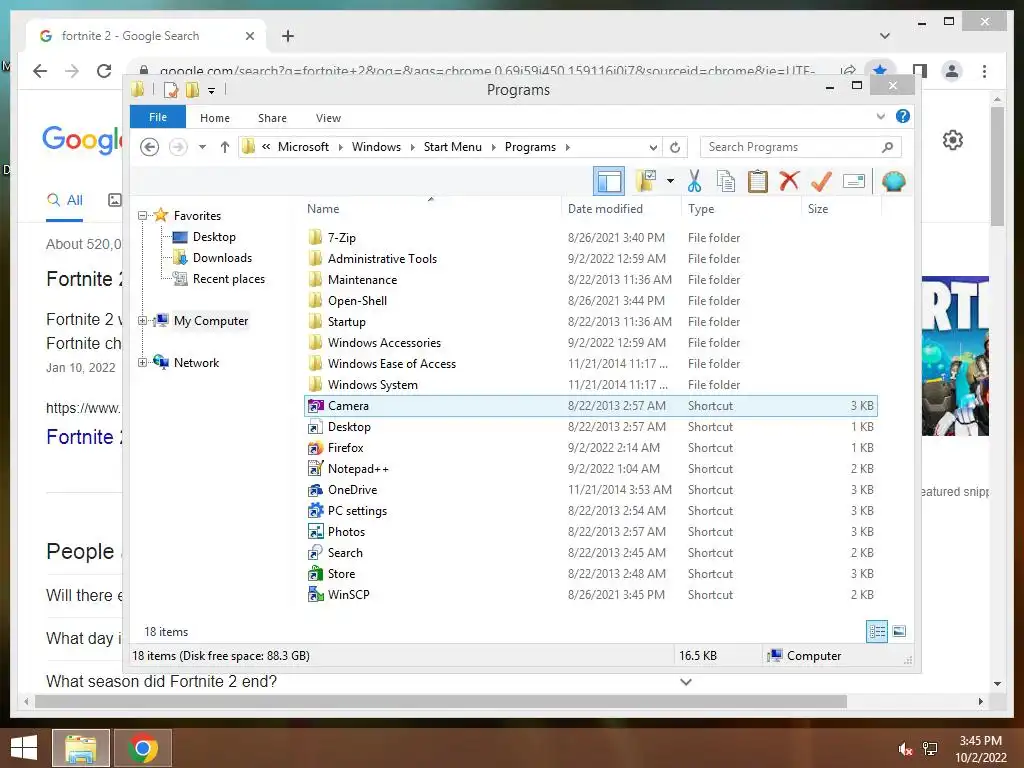Click File Explorer taskbar icon
The image size is (1024, 768).
80,748
